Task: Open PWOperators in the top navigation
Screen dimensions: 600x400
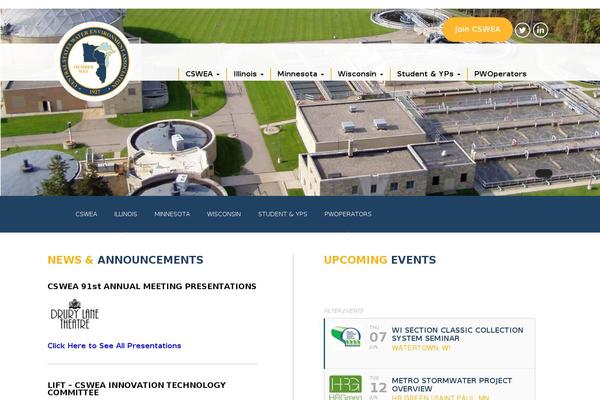Action: [500, 74]
